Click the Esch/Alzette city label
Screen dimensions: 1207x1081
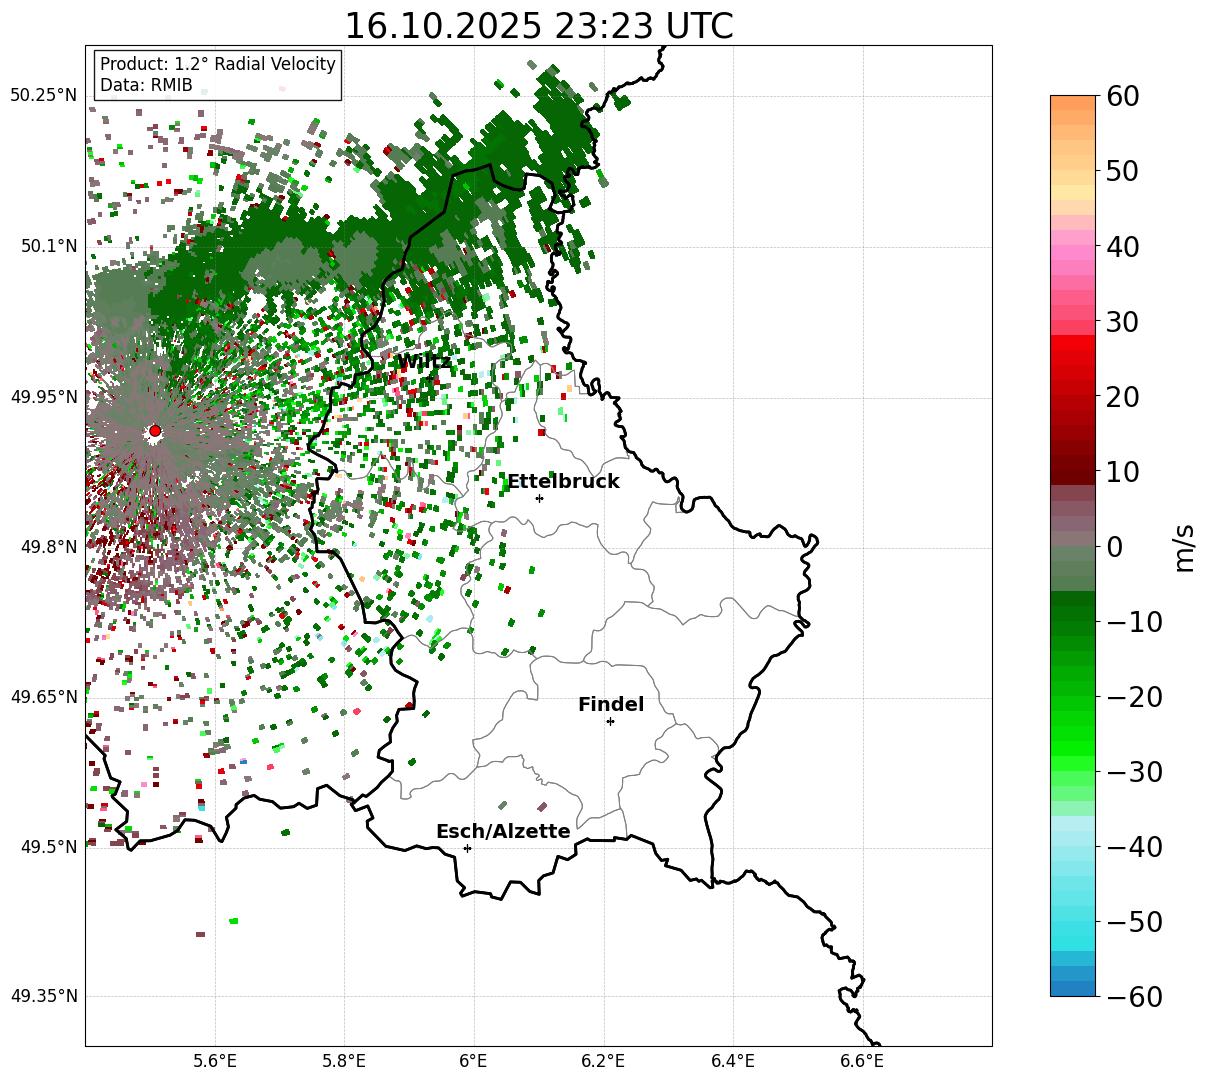503,832
